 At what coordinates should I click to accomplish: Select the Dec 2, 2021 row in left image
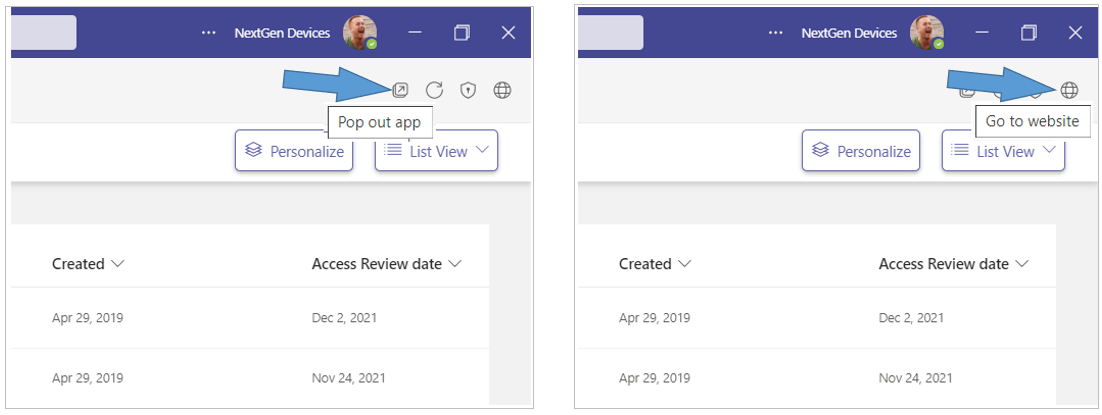coord(344,318)
